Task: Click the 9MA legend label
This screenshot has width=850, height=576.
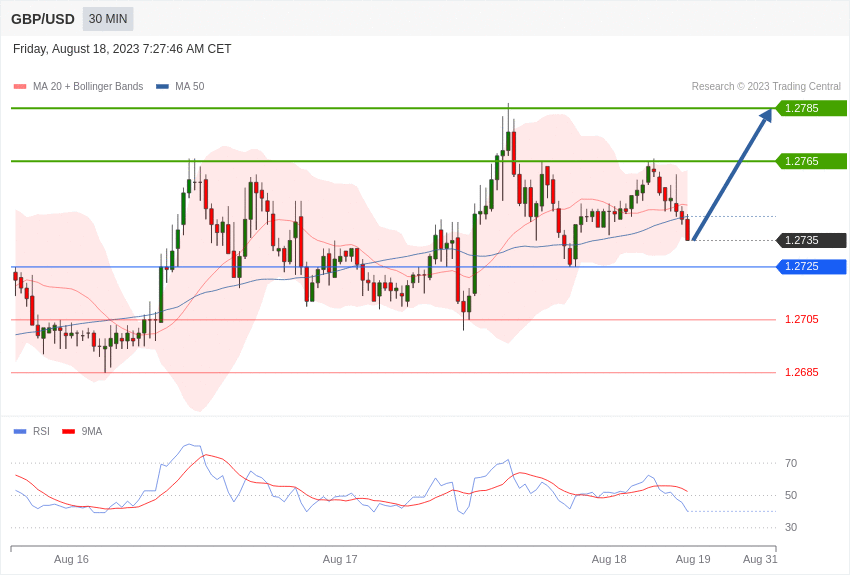Action: 92,431
